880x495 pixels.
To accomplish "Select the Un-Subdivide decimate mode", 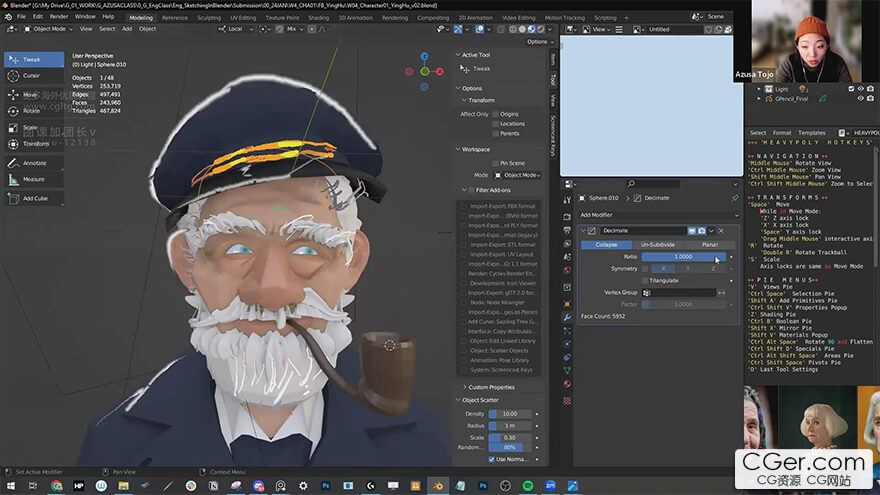I will point(657,244).
